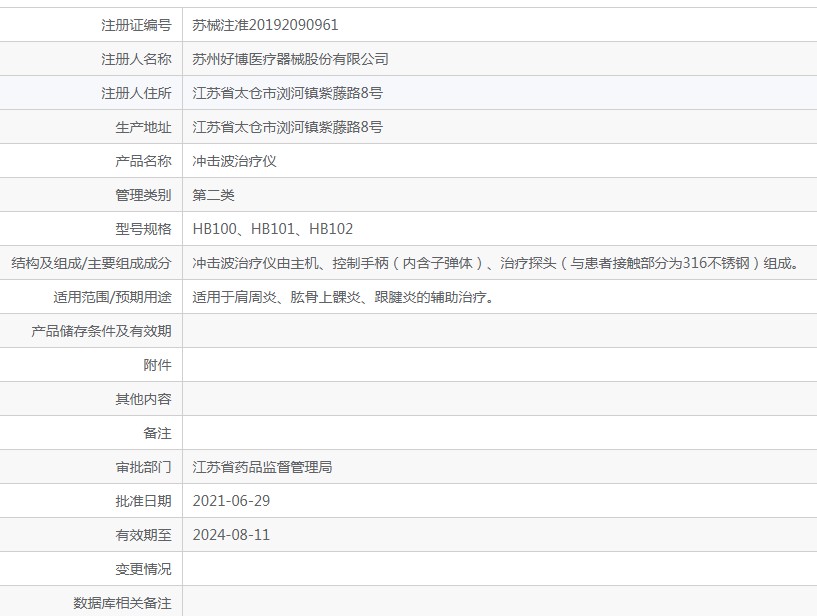Select registration number 苏械注准20192090961
Viewport: 817px width, 616px height.
(265, 25)
